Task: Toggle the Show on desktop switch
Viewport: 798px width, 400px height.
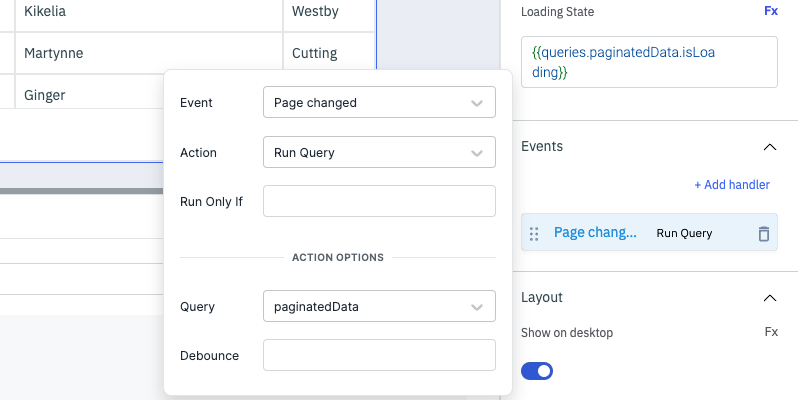Action: (x=537, y=371)
